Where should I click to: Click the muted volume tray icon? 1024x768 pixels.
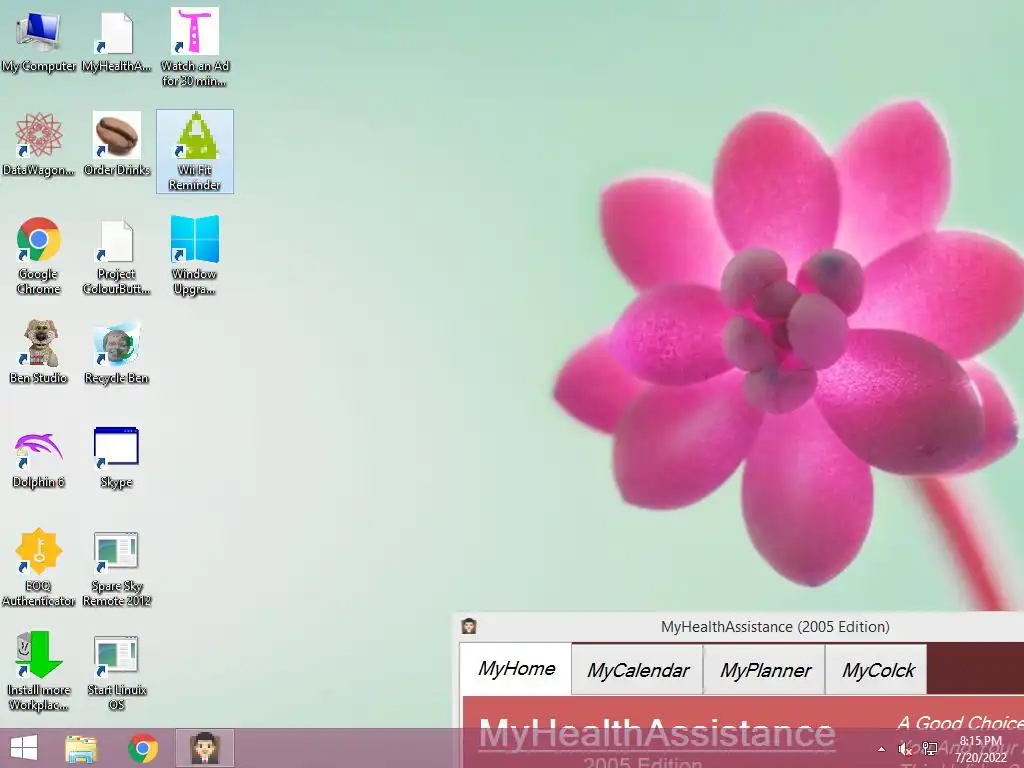(905, 749)
